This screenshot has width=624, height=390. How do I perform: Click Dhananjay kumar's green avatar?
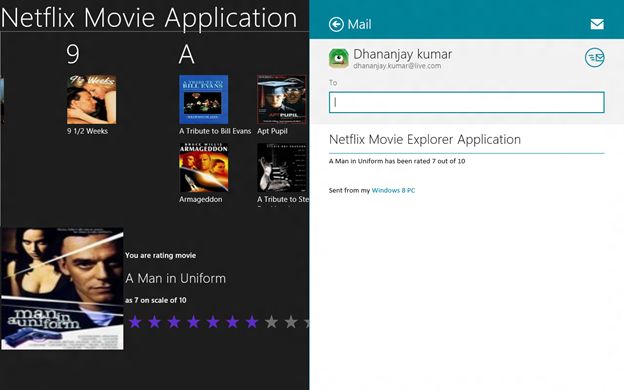click(x=339, y=58)
